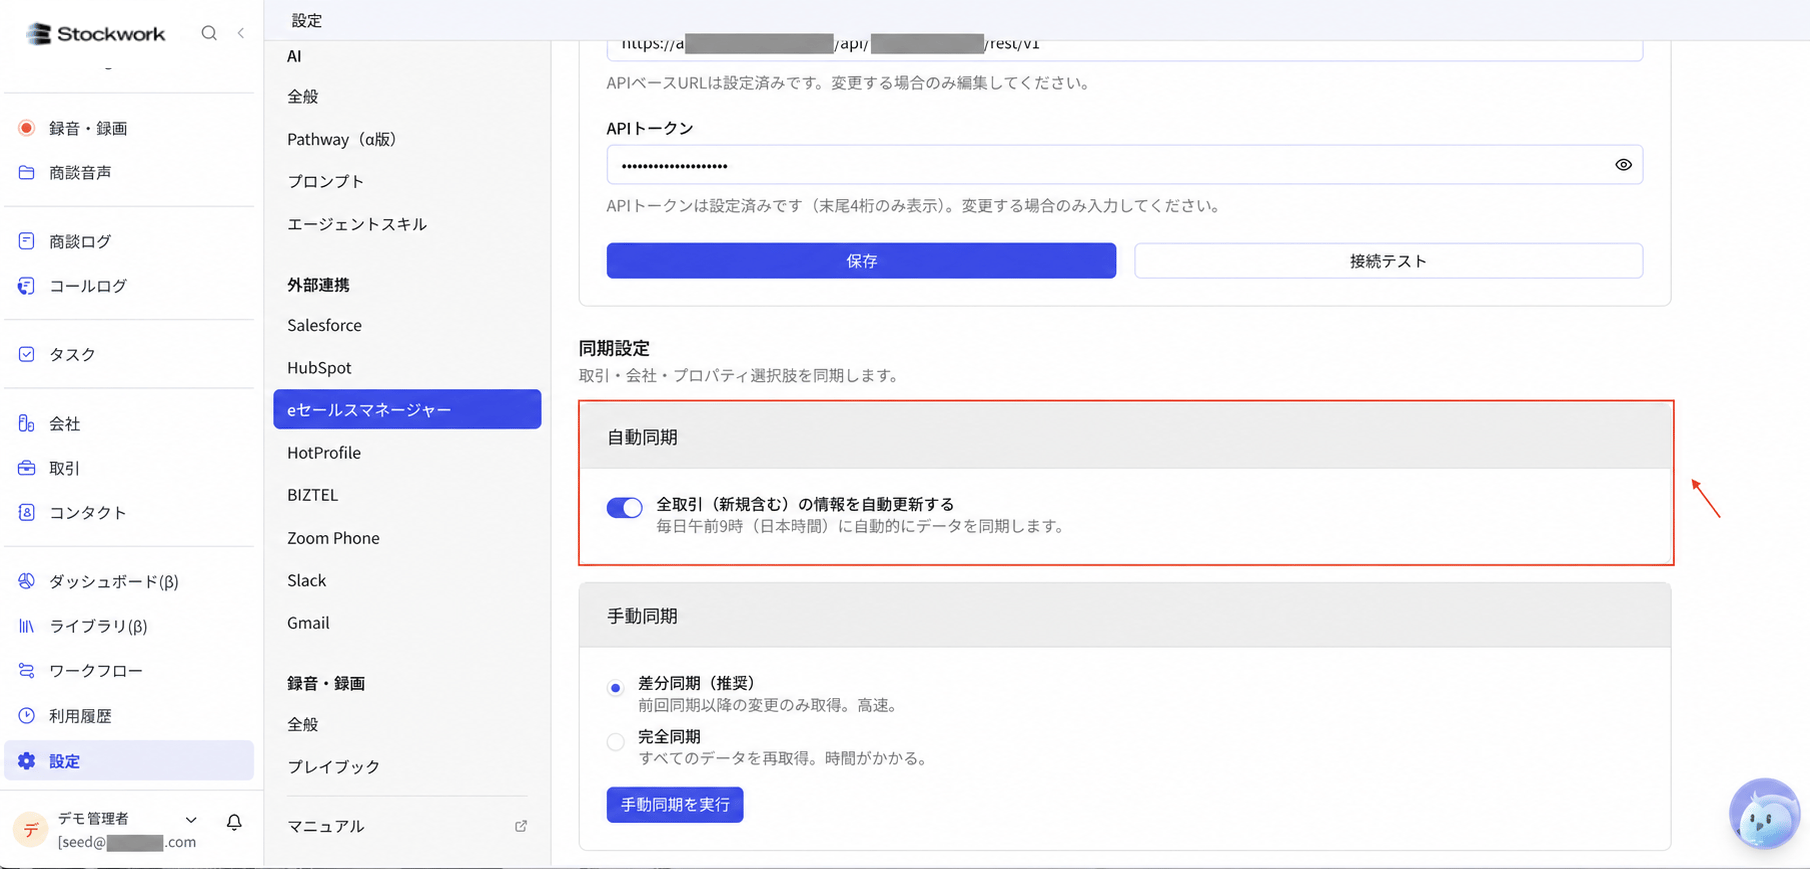Open Slack integration settings
Viewport: 1810px width, 869px height.
(307, 580)
